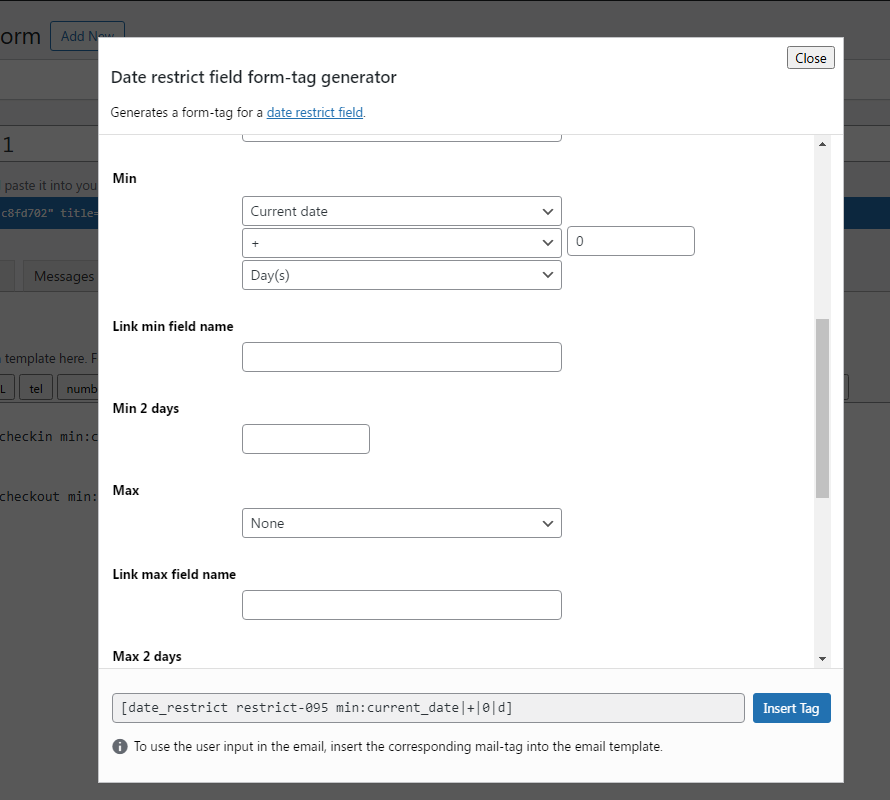Open the Min Day(s) unit dropdown

[x=401, y=275]
